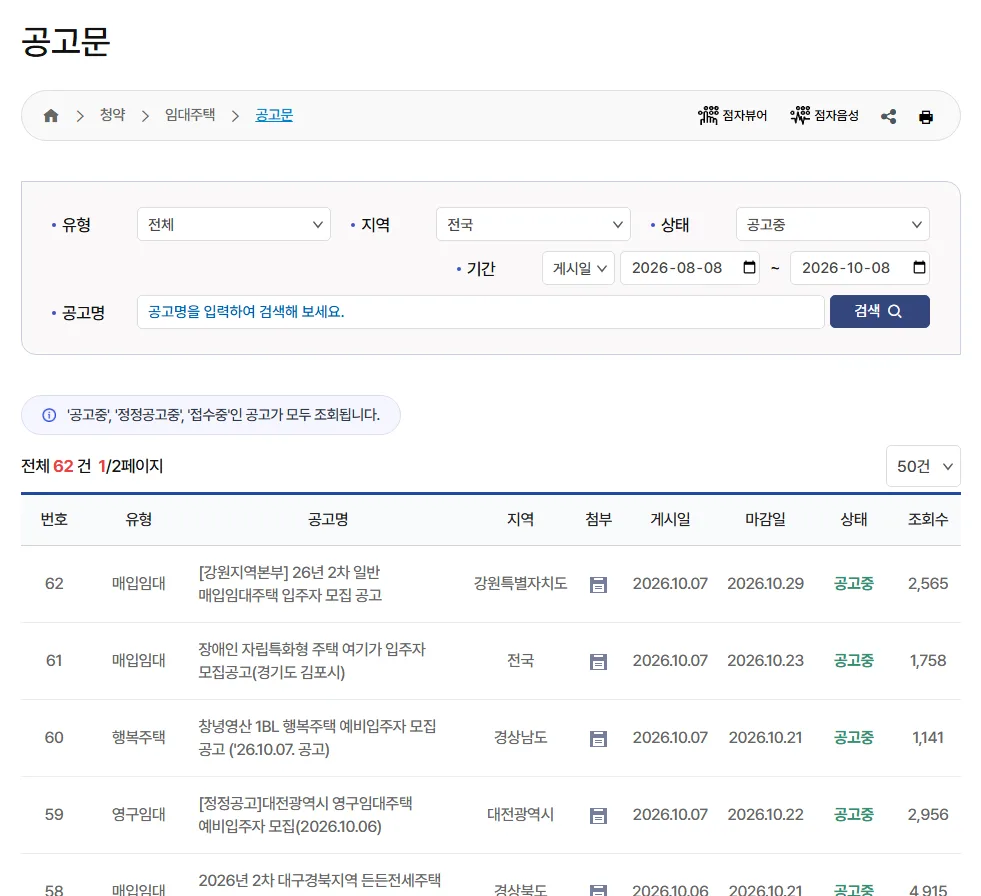
Task: Click the start date field 2026-08-08
Action: point(689,268)
